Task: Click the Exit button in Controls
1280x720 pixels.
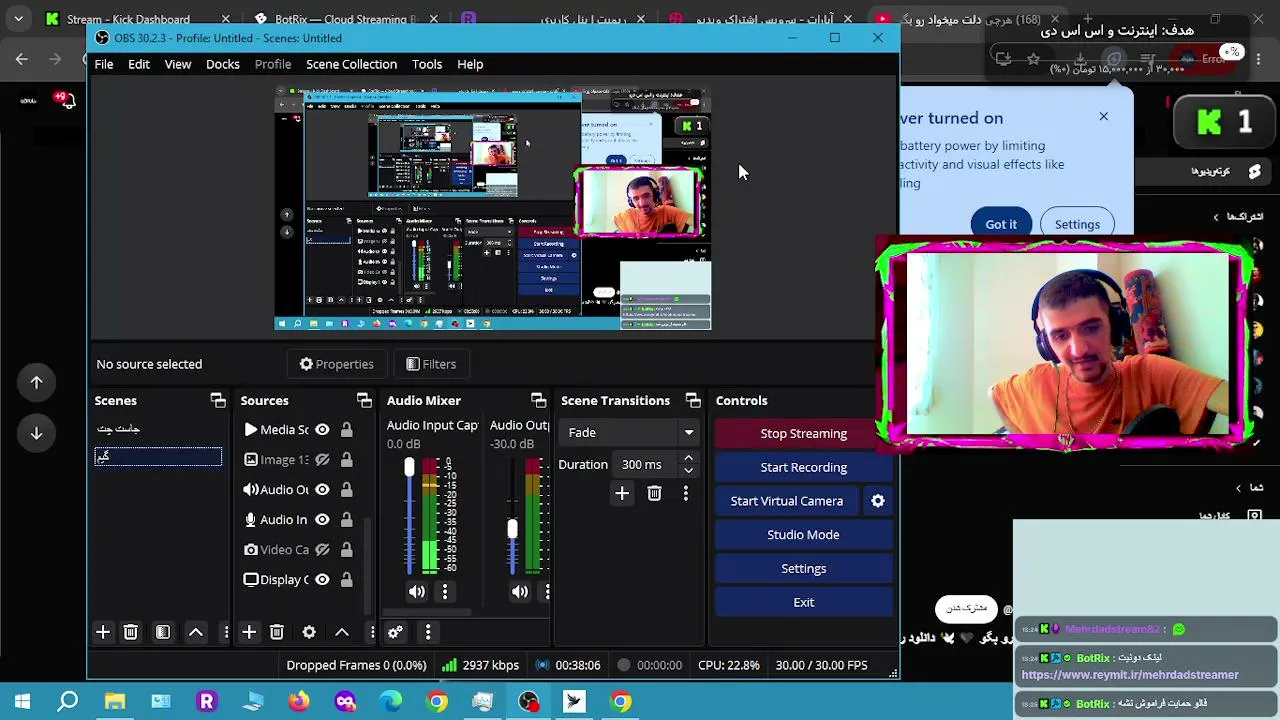Action: pyautogui.click(x=803, y=603)
